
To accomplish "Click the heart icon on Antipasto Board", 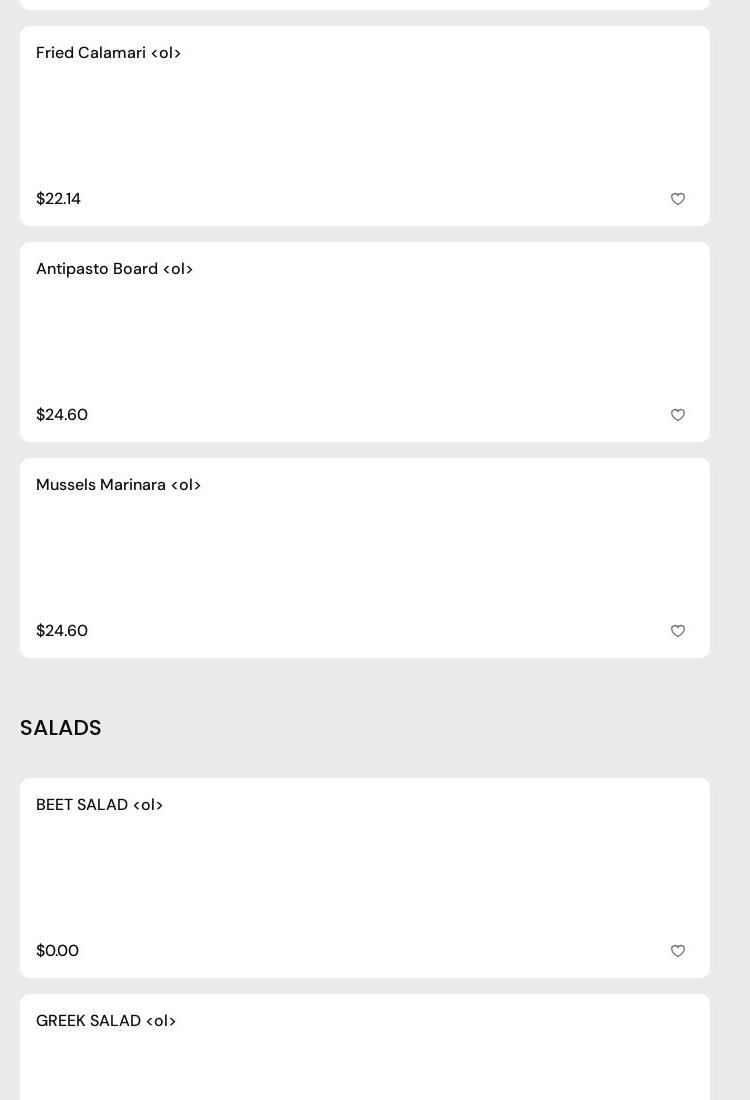I will pos(678,415).
